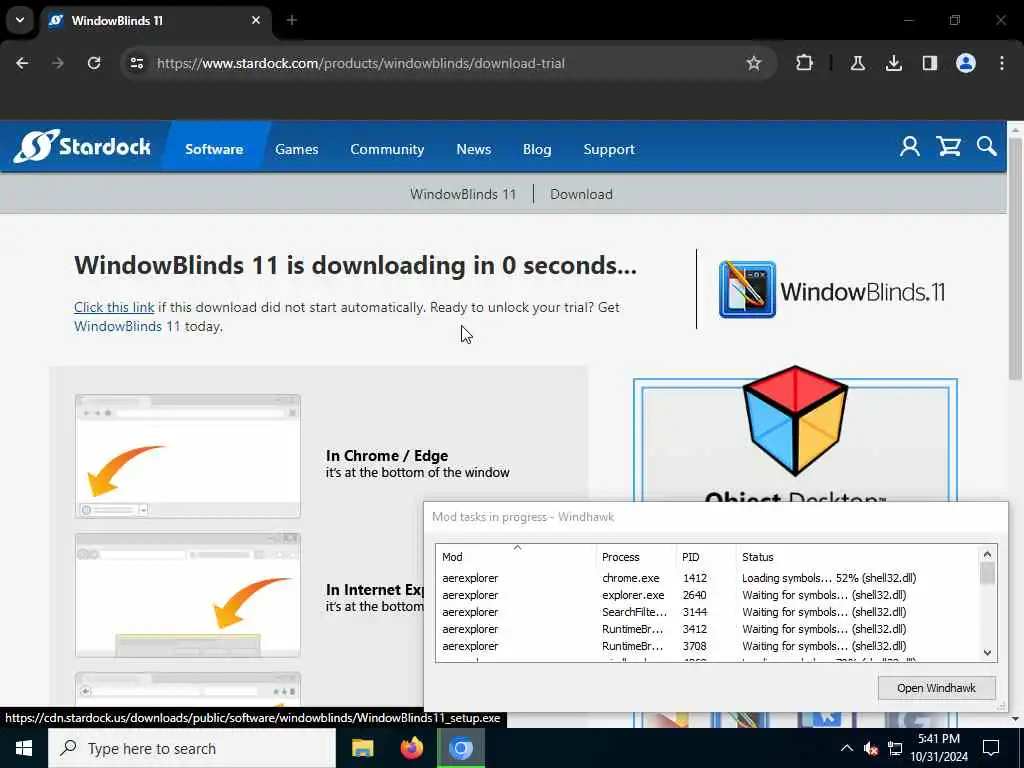Click the WindowBlinds 11 purchase link

(x=127, y=326)
